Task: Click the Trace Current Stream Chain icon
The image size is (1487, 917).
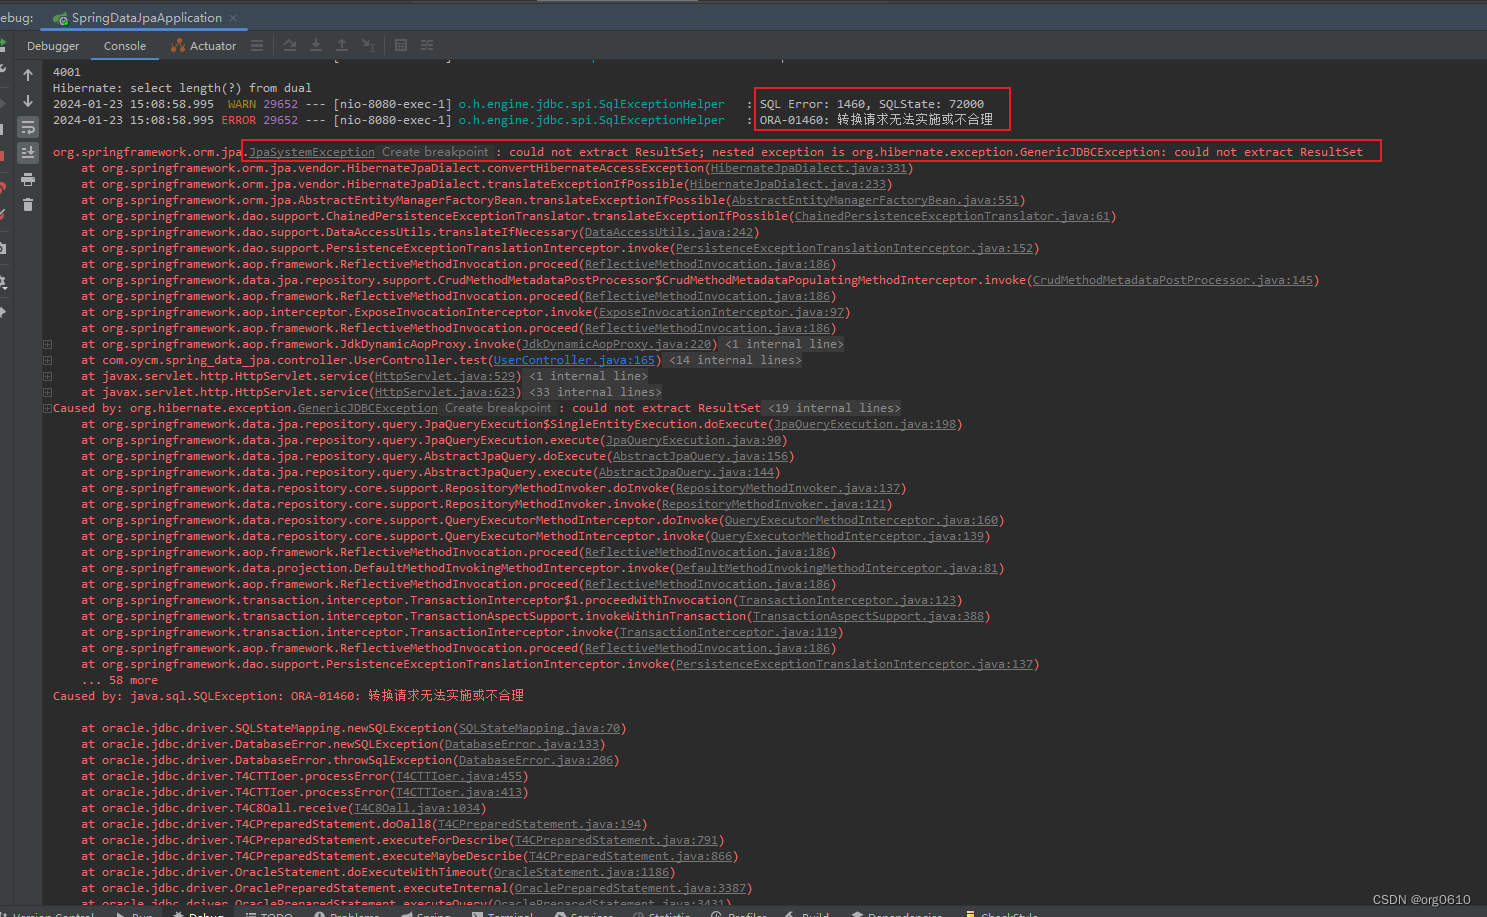Action: pyautogui.click(x=427, y=45)
